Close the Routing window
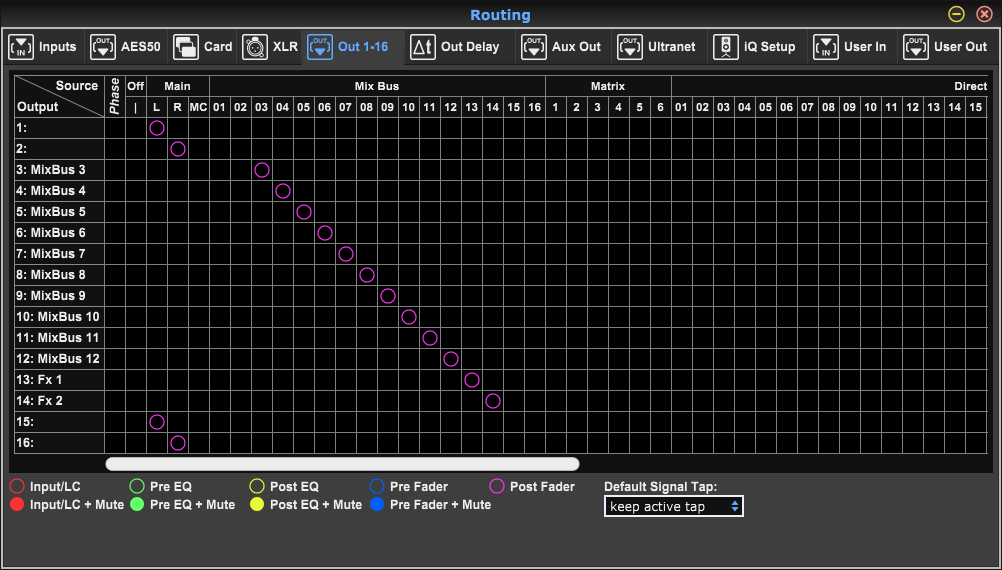This screenshot has width=1002, height=570. click(x=984, y=14)
